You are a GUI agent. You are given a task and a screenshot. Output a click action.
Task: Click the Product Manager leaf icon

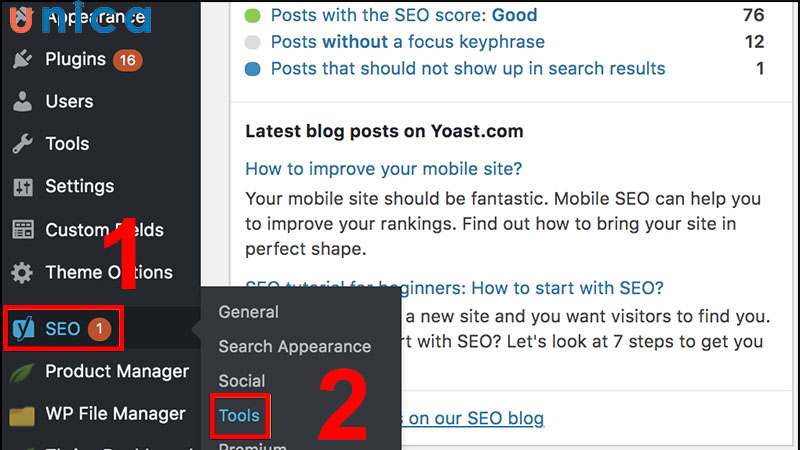click(x=22, y=372)
